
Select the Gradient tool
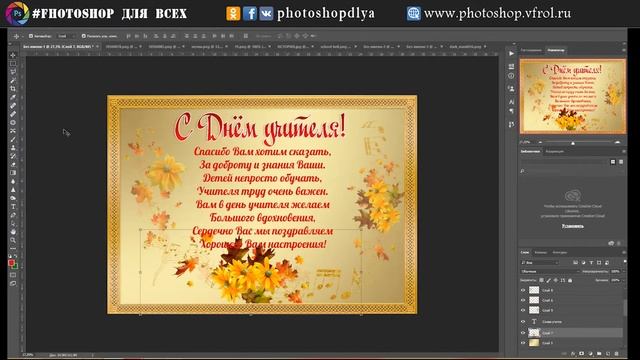[x=13, y=173]
